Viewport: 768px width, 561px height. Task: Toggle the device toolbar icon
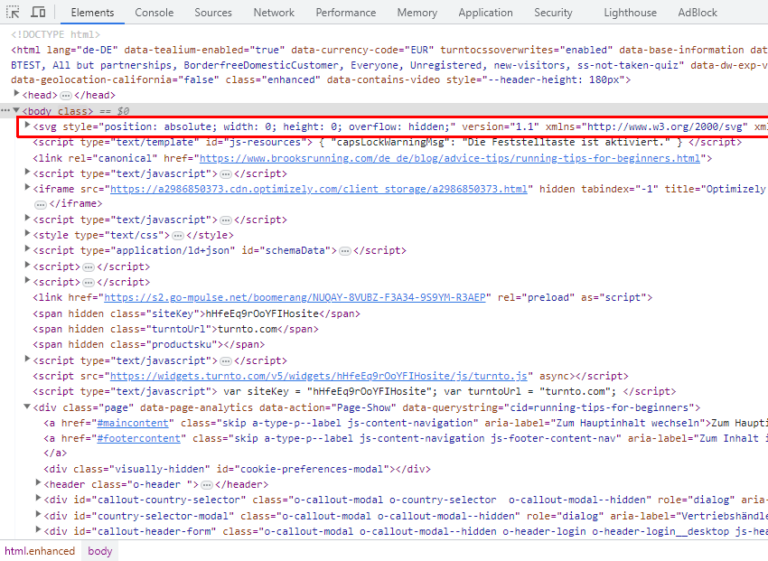(39, 13)
